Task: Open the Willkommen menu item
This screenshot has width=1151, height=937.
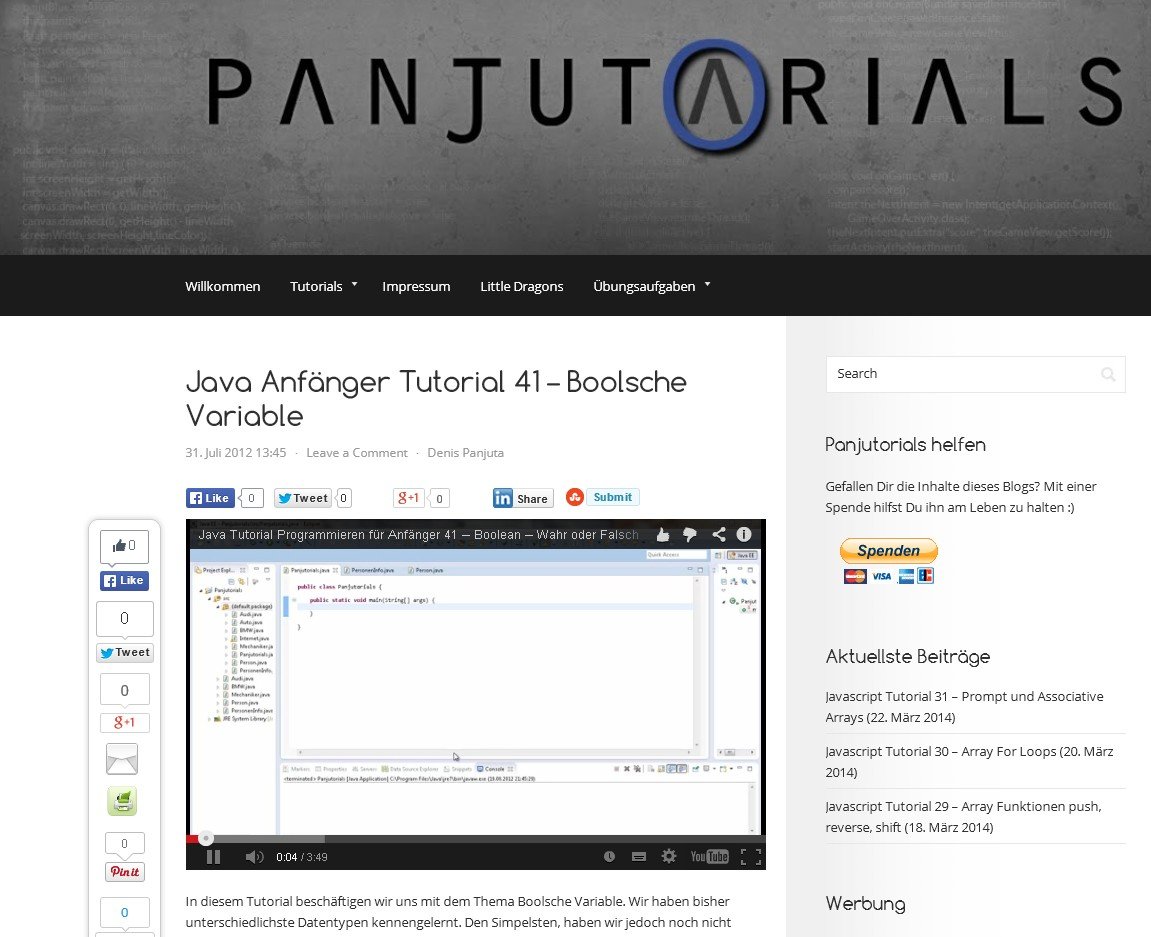Action: coord(222,286)
